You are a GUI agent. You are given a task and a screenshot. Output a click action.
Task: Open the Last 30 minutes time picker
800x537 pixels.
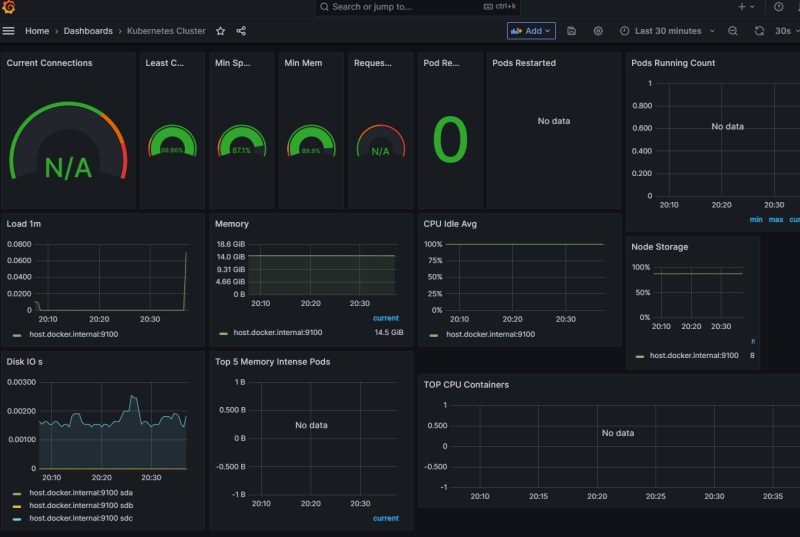667,31
